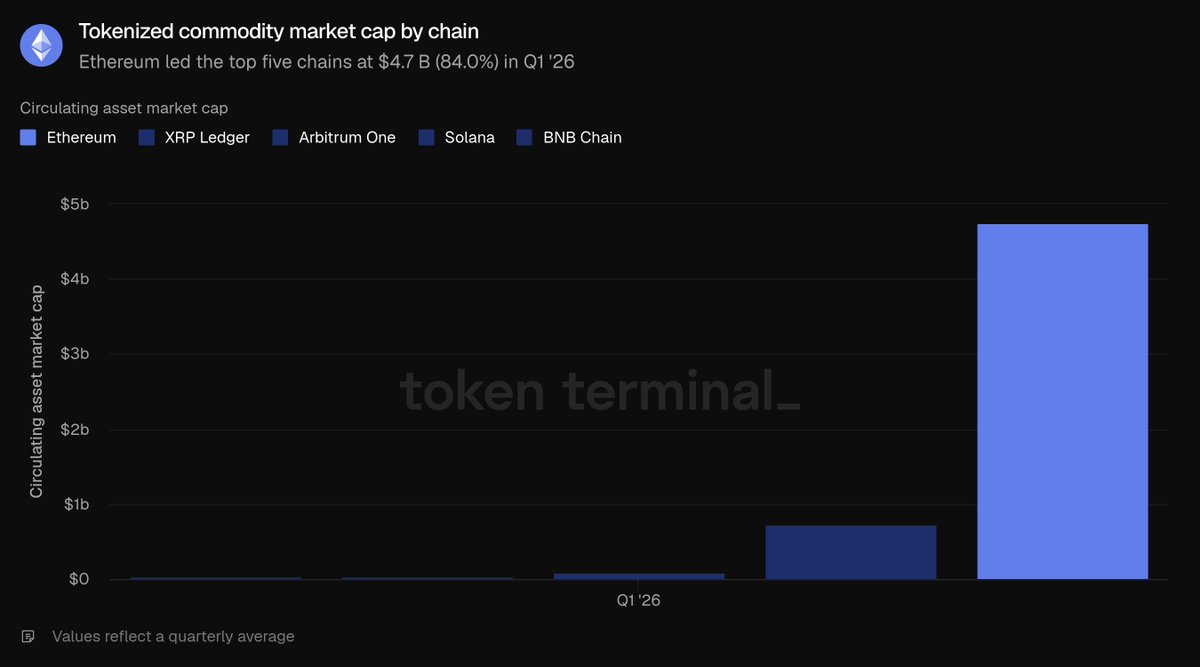Toggle the Solana legend swatch
This screenshot has width=1200, height=667.
(x=426, y=138)
